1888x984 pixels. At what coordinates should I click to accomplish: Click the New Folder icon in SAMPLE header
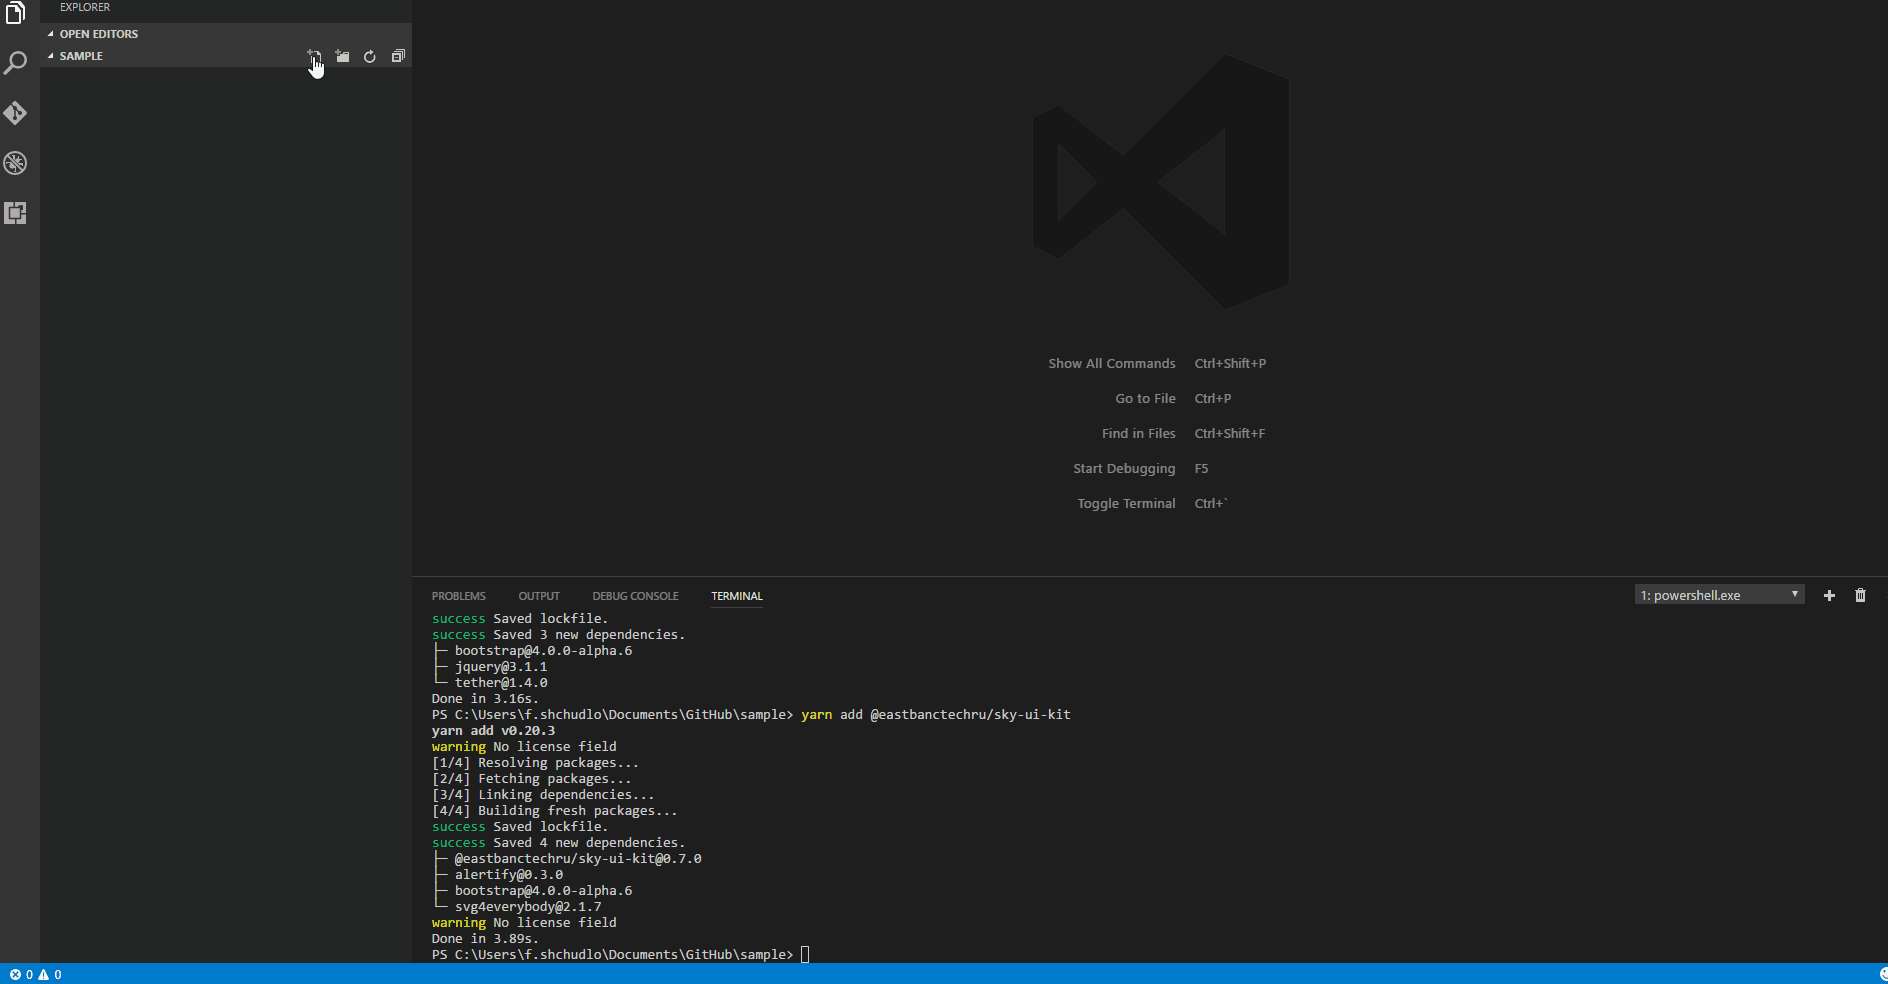[x=342, y=57]
